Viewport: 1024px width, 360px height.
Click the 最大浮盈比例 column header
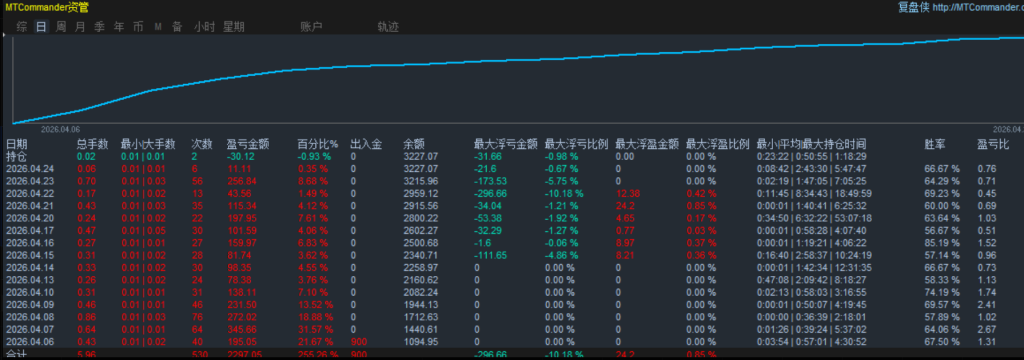718,144
